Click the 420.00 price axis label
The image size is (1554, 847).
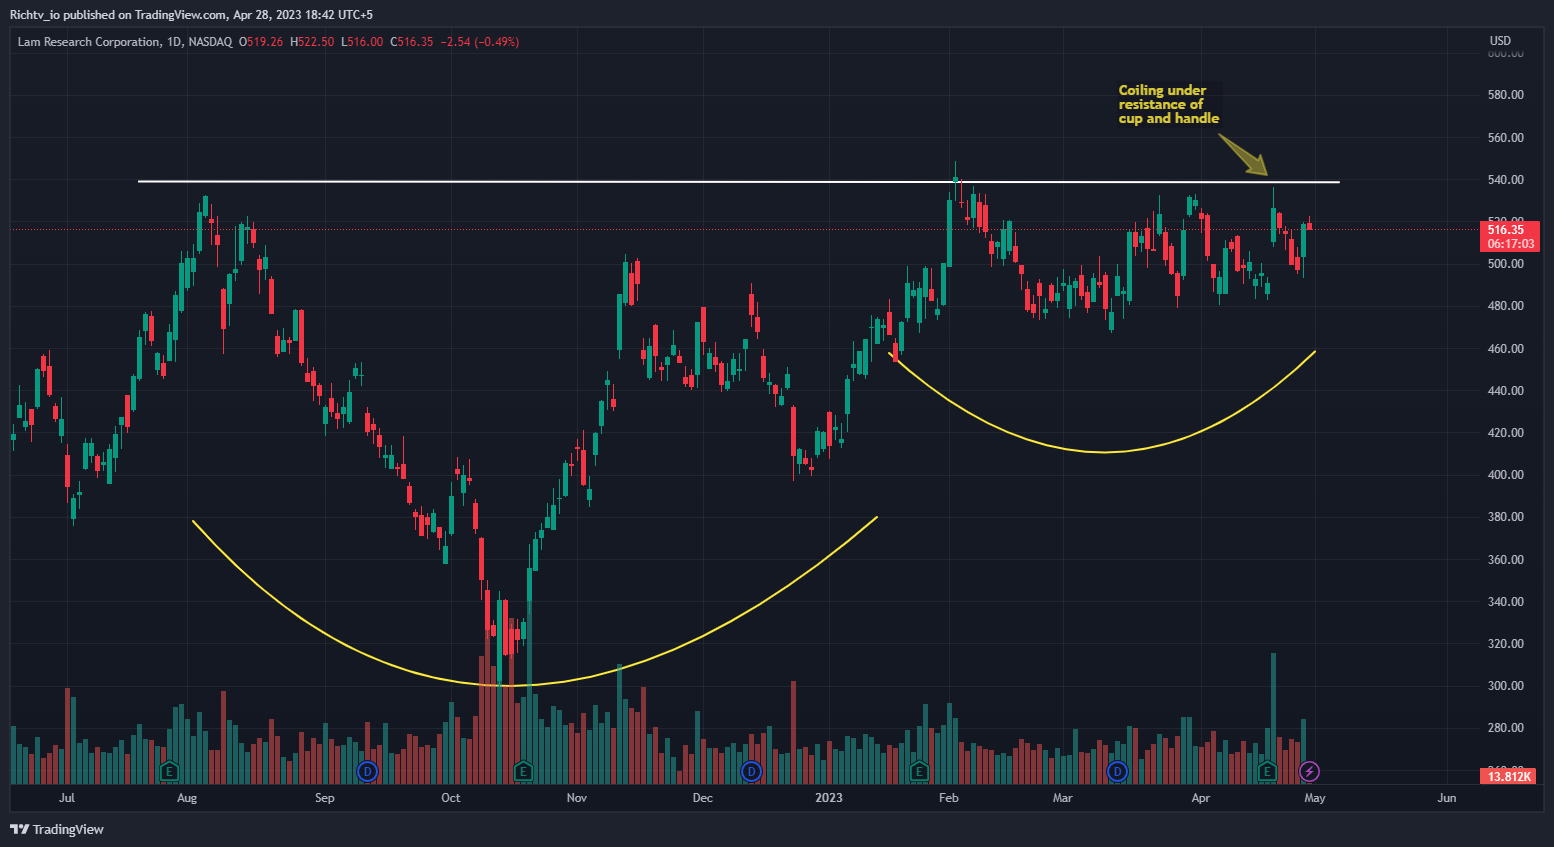(1505, 433)
